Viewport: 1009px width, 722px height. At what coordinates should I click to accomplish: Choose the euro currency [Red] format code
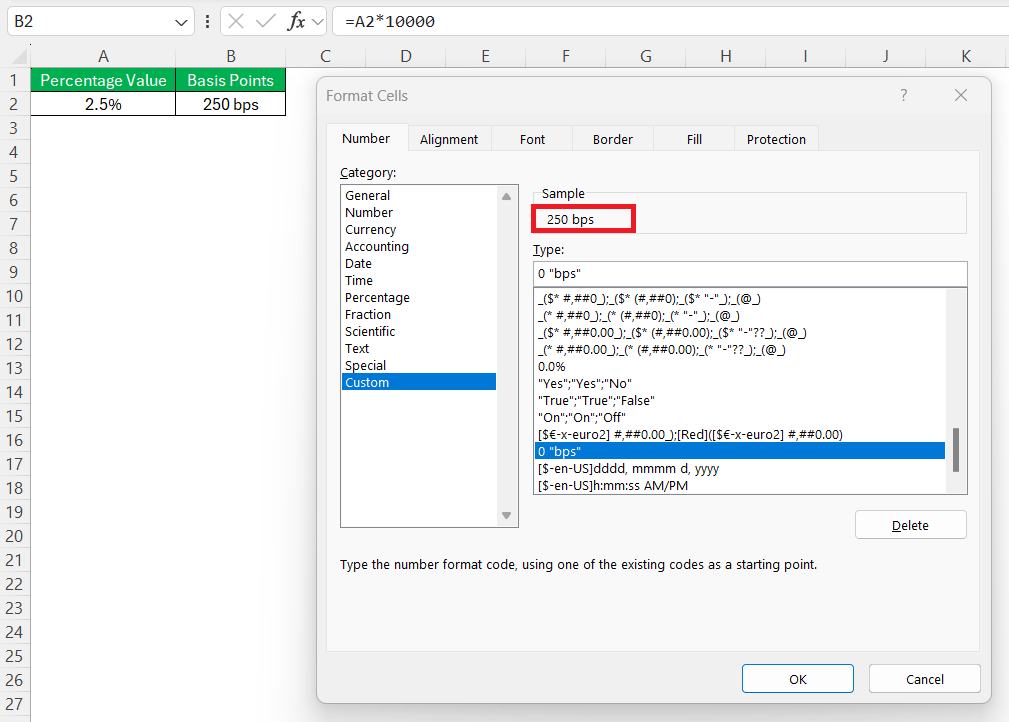coord(740,434)
